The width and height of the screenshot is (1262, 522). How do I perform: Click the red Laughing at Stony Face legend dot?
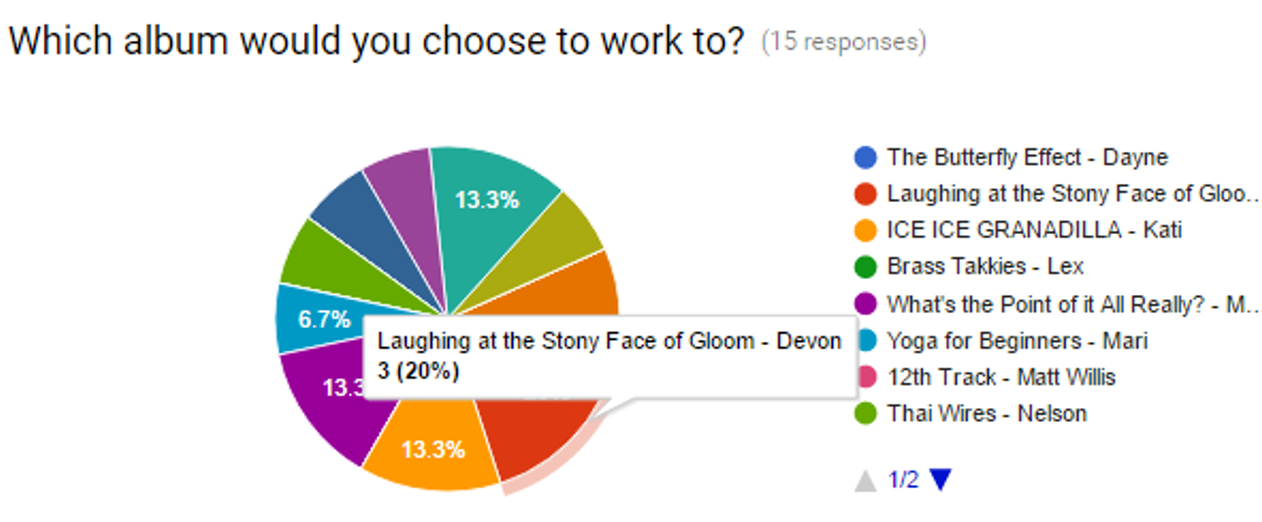(x=865, y=194)
